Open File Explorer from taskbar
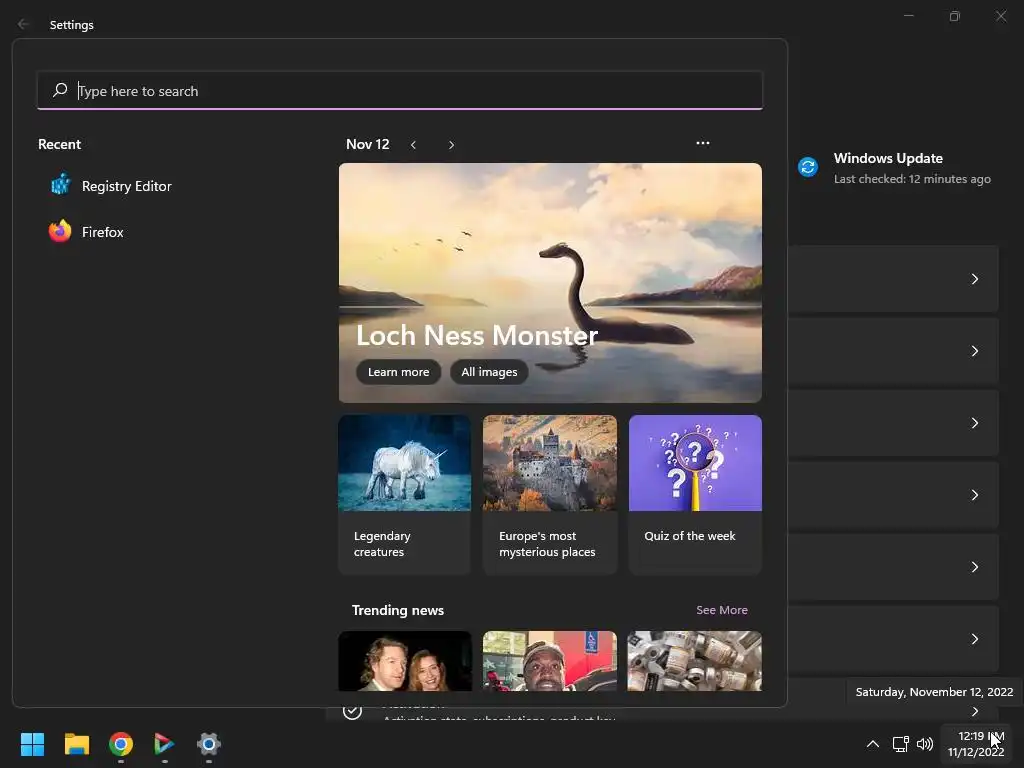 click(x=76, y=744)
